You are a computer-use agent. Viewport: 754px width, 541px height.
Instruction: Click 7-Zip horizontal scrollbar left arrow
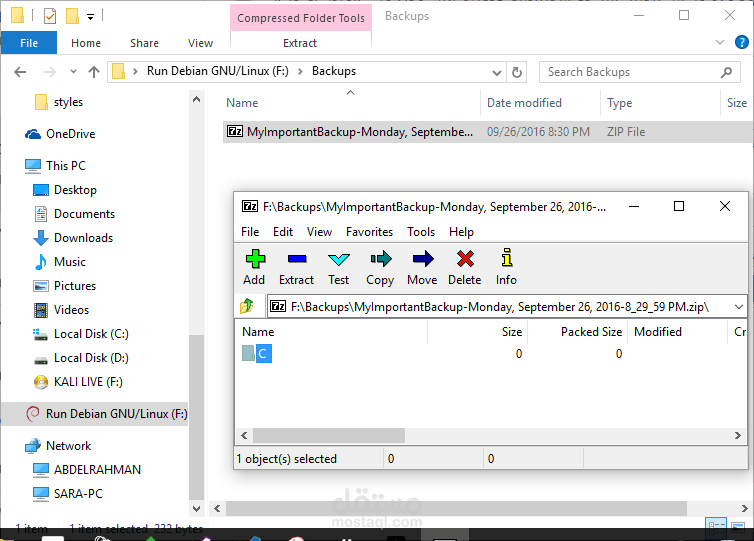point(244,436)
